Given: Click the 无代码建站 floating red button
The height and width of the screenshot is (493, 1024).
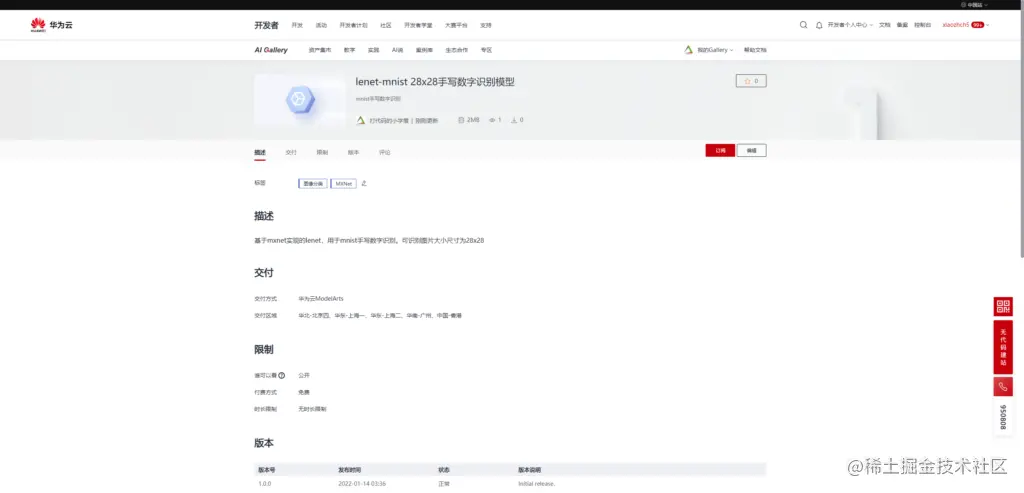Looking at the screenshot, I should pos(1003,347).
